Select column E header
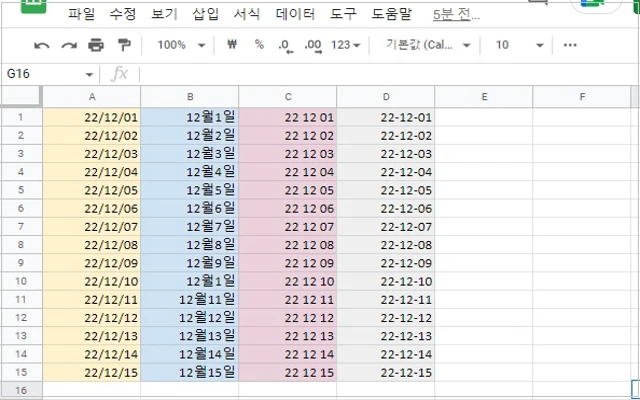Screen dimensions: 640x400 coord(484,97)
